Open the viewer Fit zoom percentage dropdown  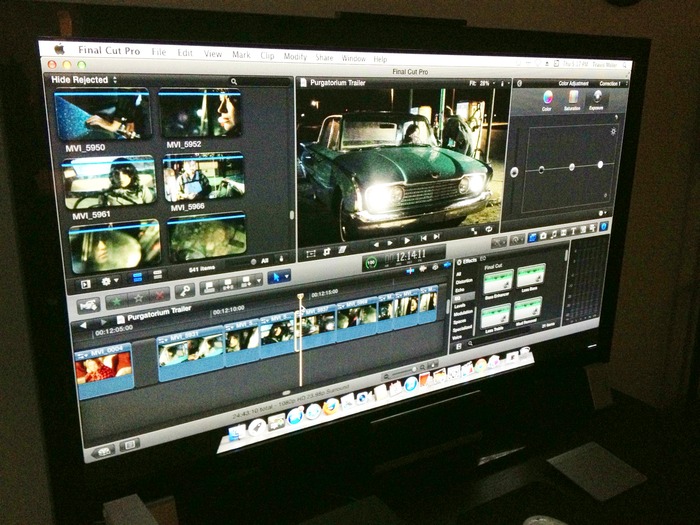(x=482, y=83)
